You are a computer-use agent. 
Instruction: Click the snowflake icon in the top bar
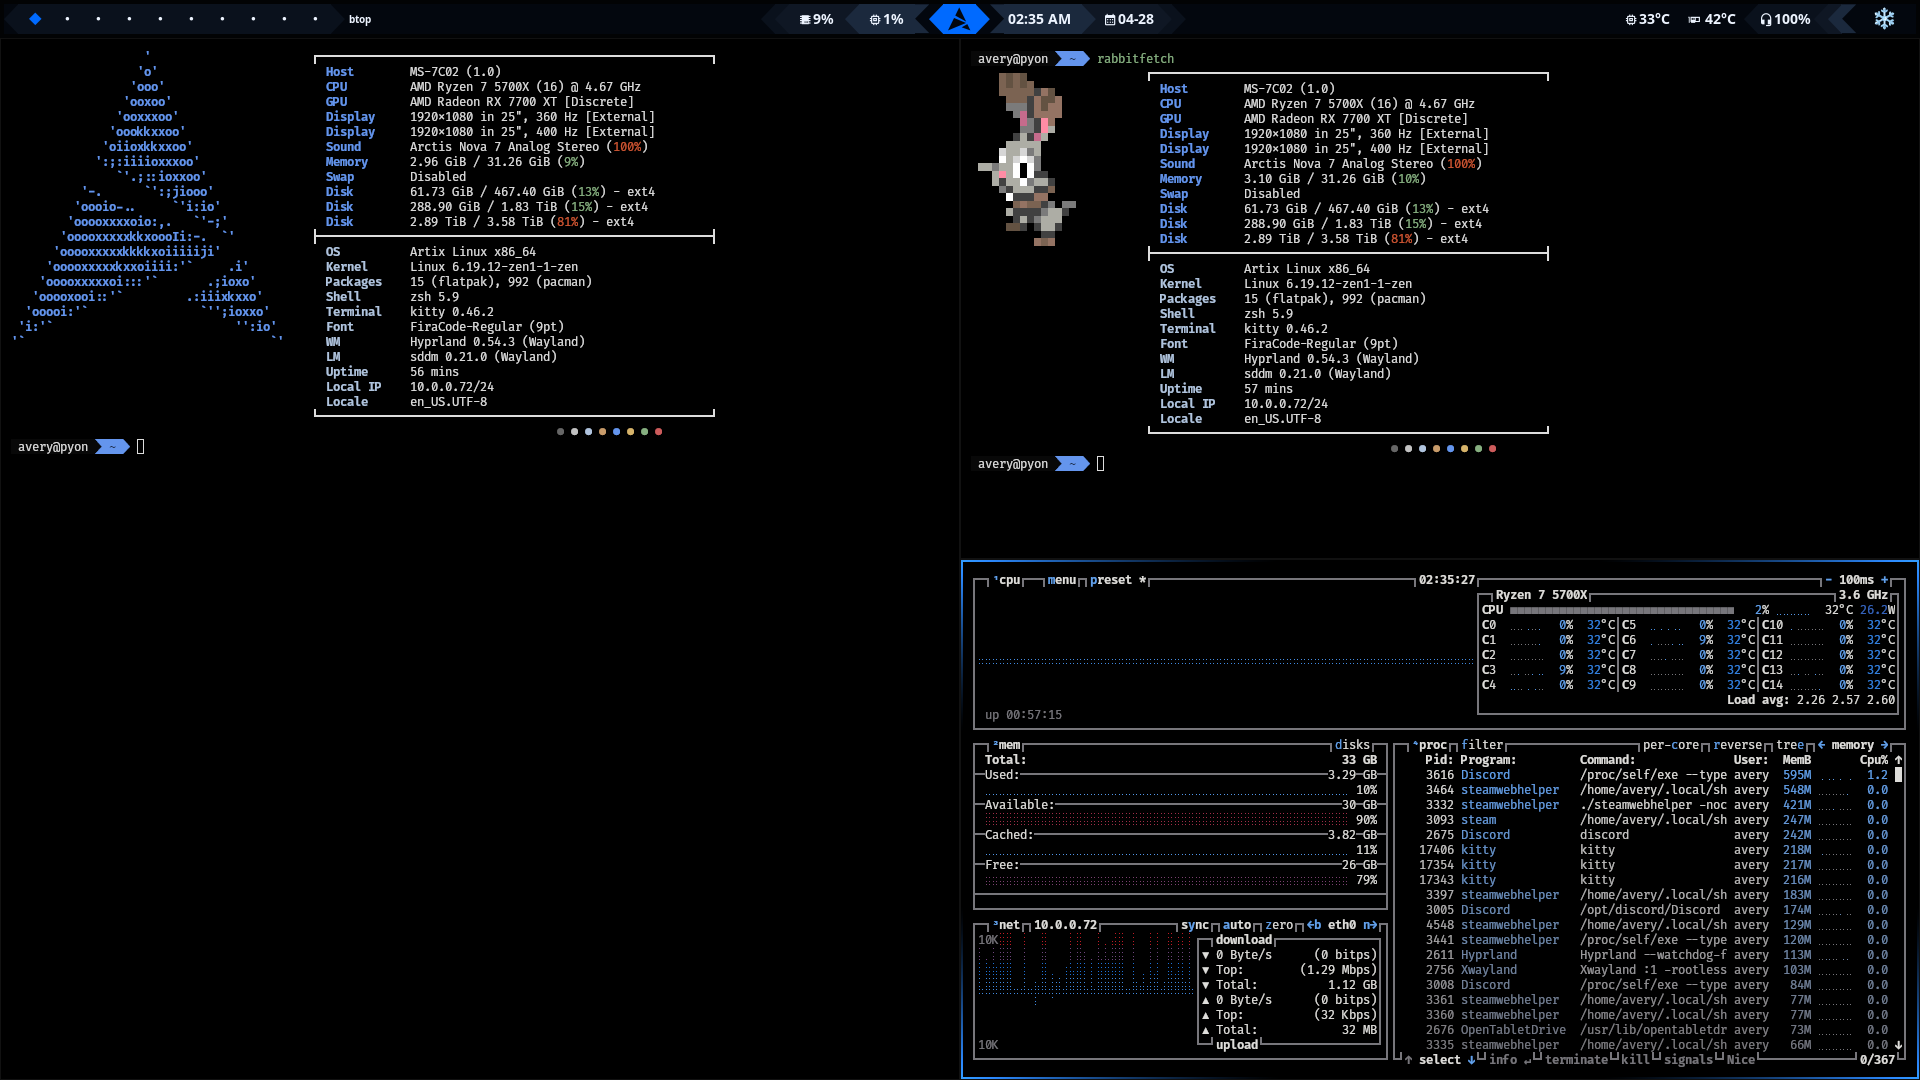click(x=1884, y=19)
